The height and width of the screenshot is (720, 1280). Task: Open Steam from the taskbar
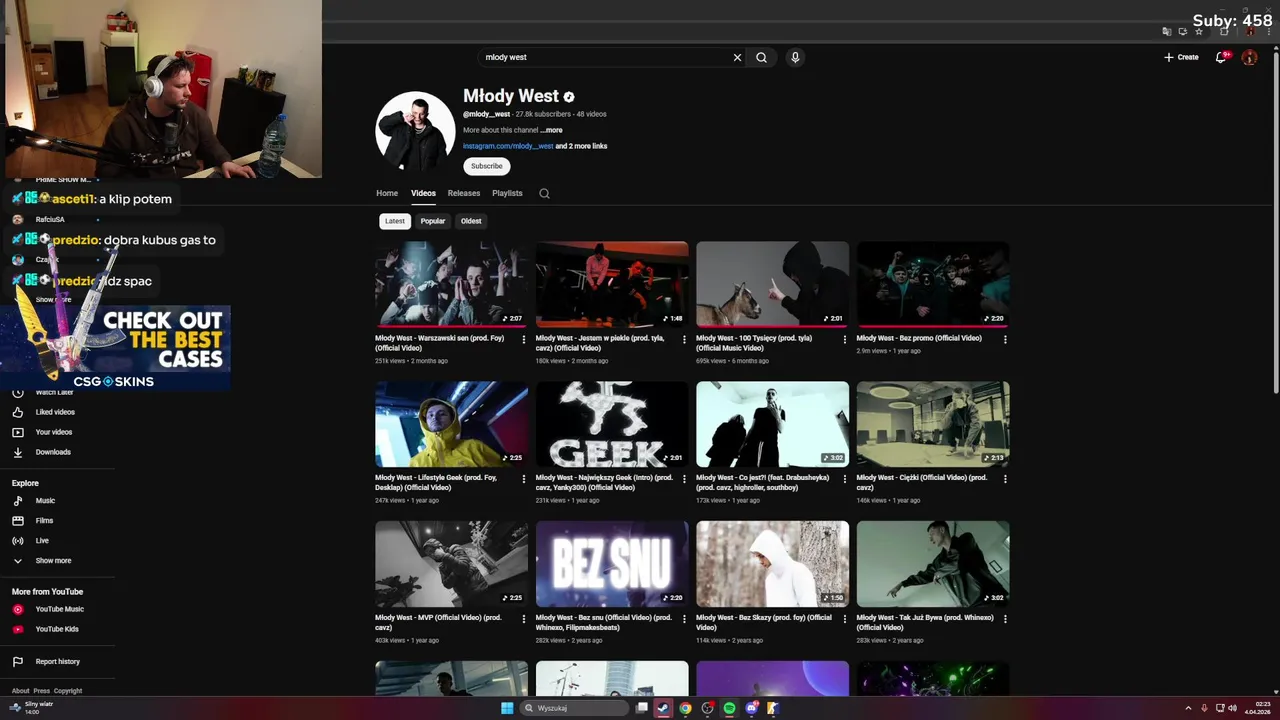pyautogui.click(x=663, y=708)
